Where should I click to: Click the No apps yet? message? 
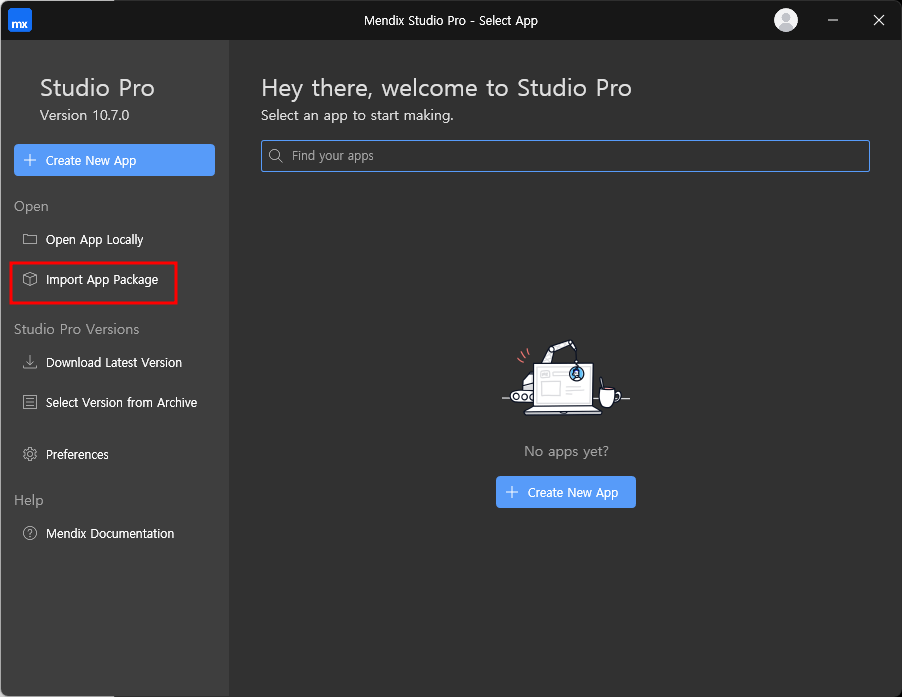(566, 451)
